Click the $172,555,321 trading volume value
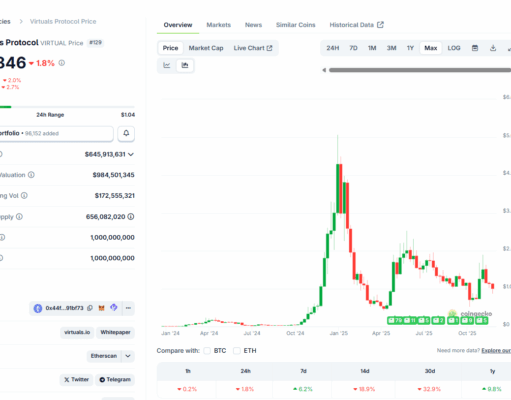The height and width of the screenshot is (400, 511). coord(115,196)
